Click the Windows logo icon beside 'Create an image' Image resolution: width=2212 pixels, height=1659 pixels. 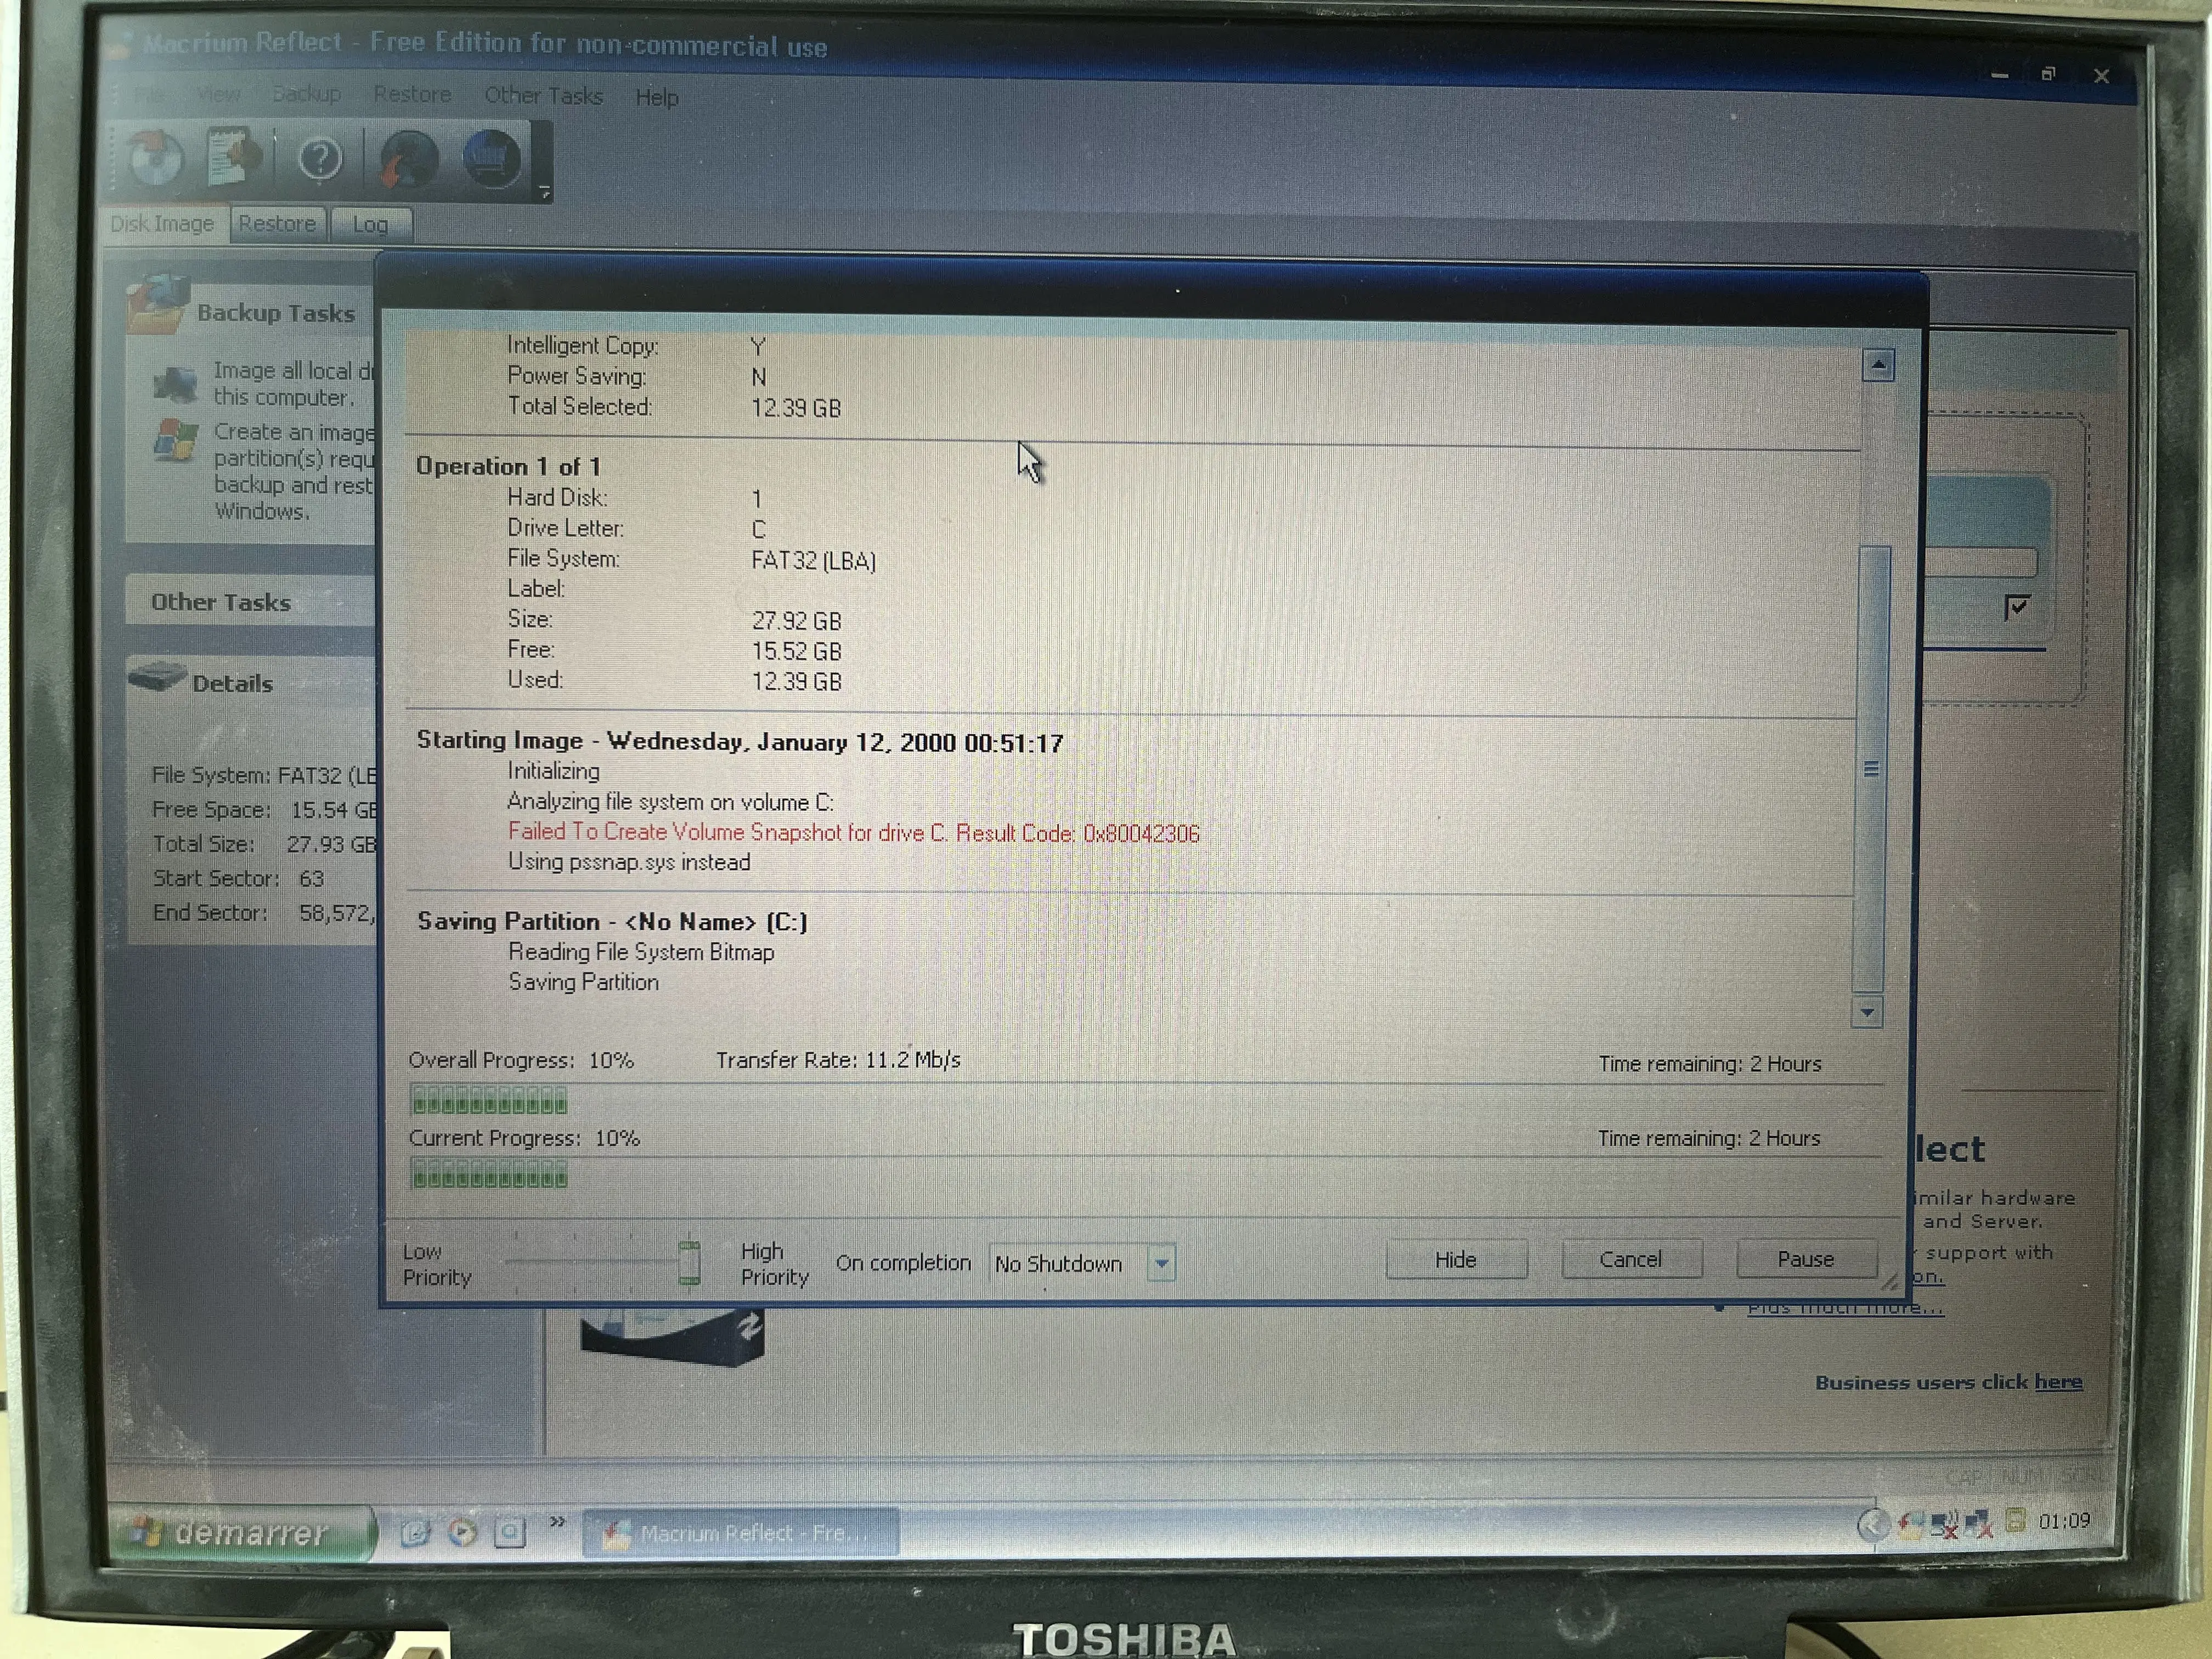tap(176, 440)
